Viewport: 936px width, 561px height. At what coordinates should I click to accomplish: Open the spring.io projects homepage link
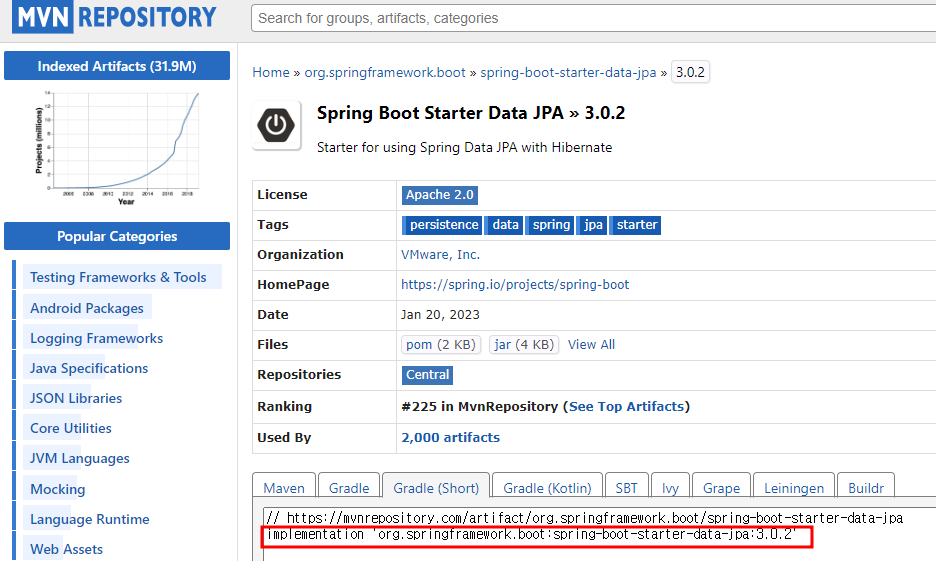[515, 285]
